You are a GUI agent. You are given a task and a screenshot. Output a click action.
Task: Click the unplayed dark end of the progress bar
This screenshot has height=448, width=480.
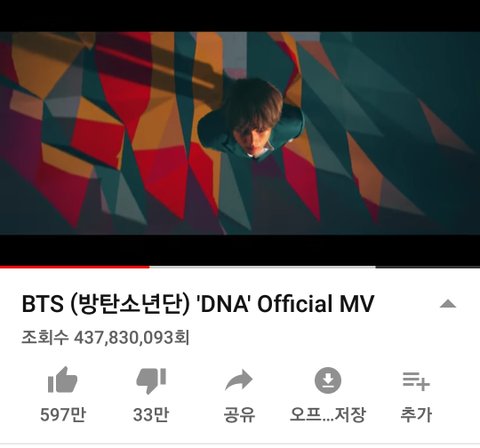[x=428, y=267]
